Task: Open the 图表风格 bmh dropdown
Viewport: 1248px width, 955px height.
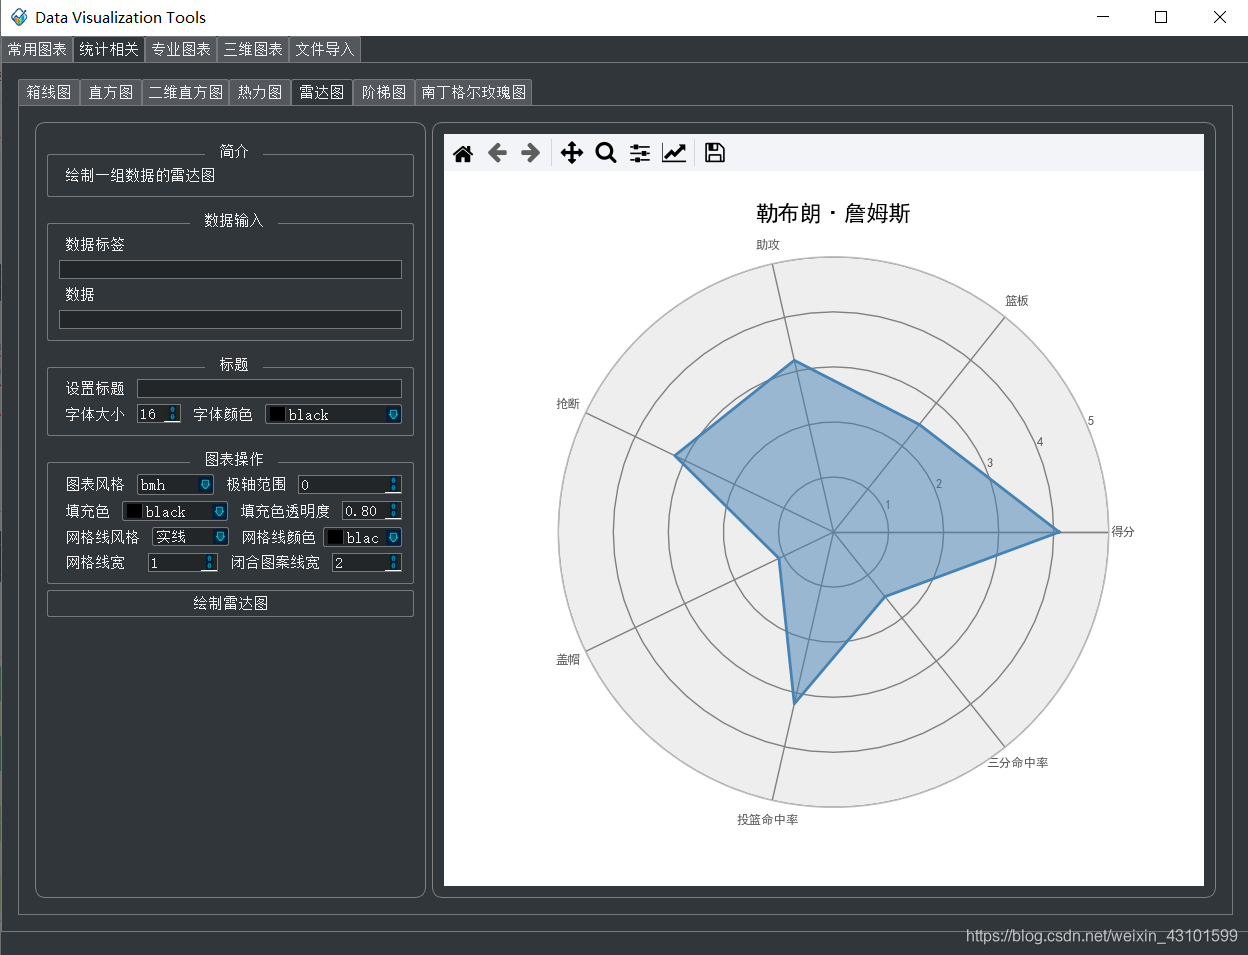Action: pyautogui.click(x=175, y=484)
